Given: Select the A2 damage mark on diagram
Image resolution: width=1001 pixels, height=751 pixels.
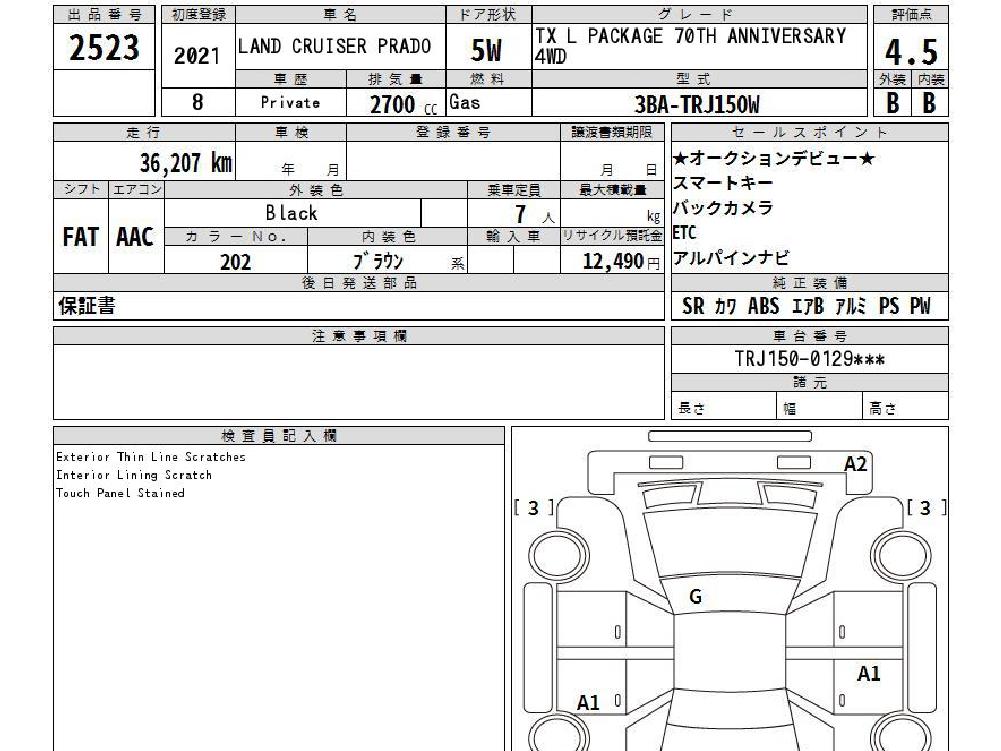Looking at the screenshot, I should (x=855, y=464).
